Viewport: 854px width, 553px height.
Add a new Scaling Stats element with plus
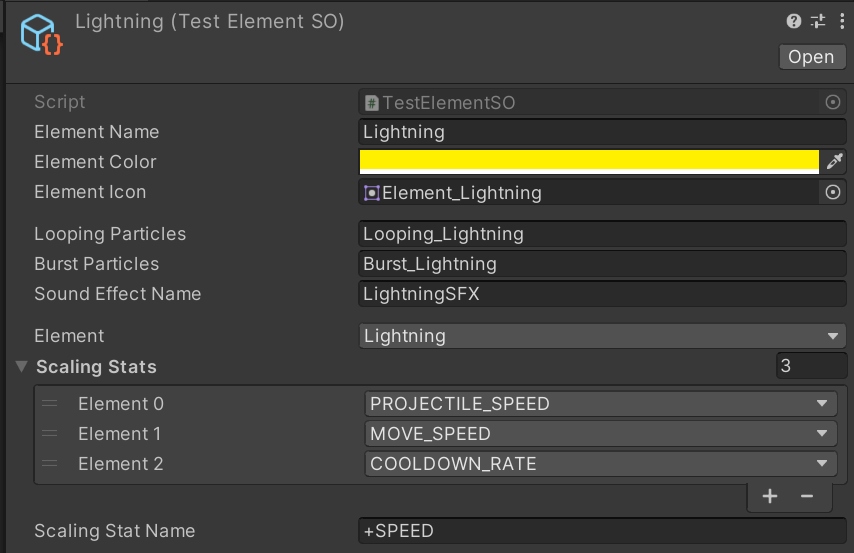click(770, 496)
